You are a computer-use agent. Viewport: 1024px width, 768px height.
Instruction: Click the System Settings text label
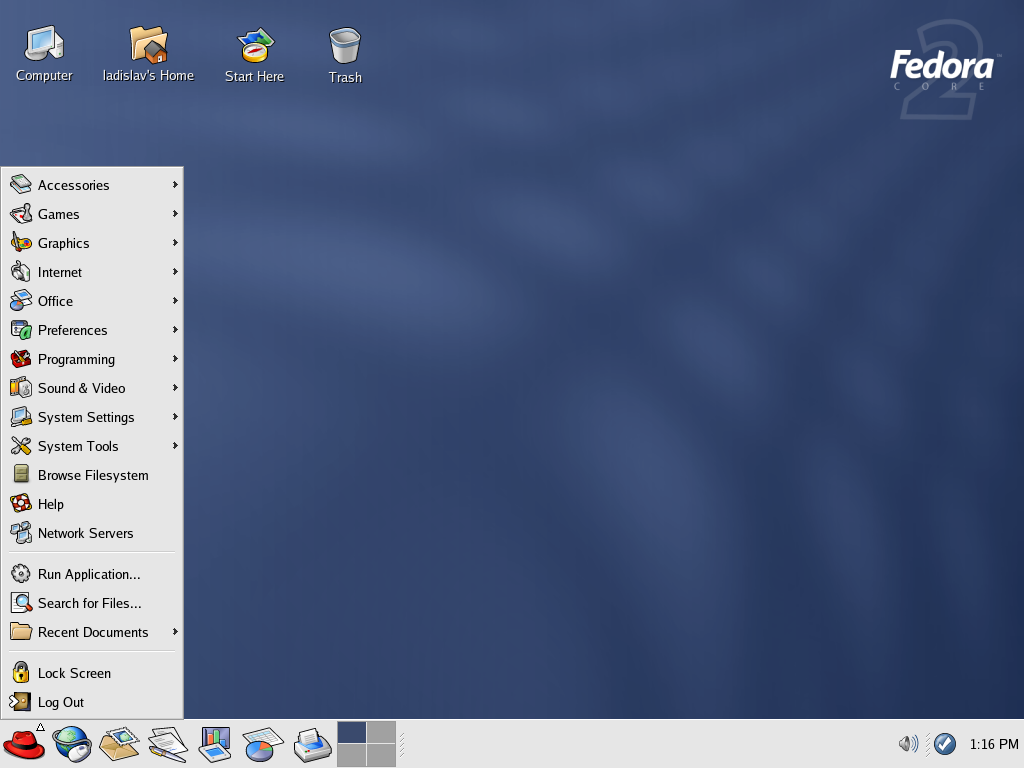coord(86,417)
